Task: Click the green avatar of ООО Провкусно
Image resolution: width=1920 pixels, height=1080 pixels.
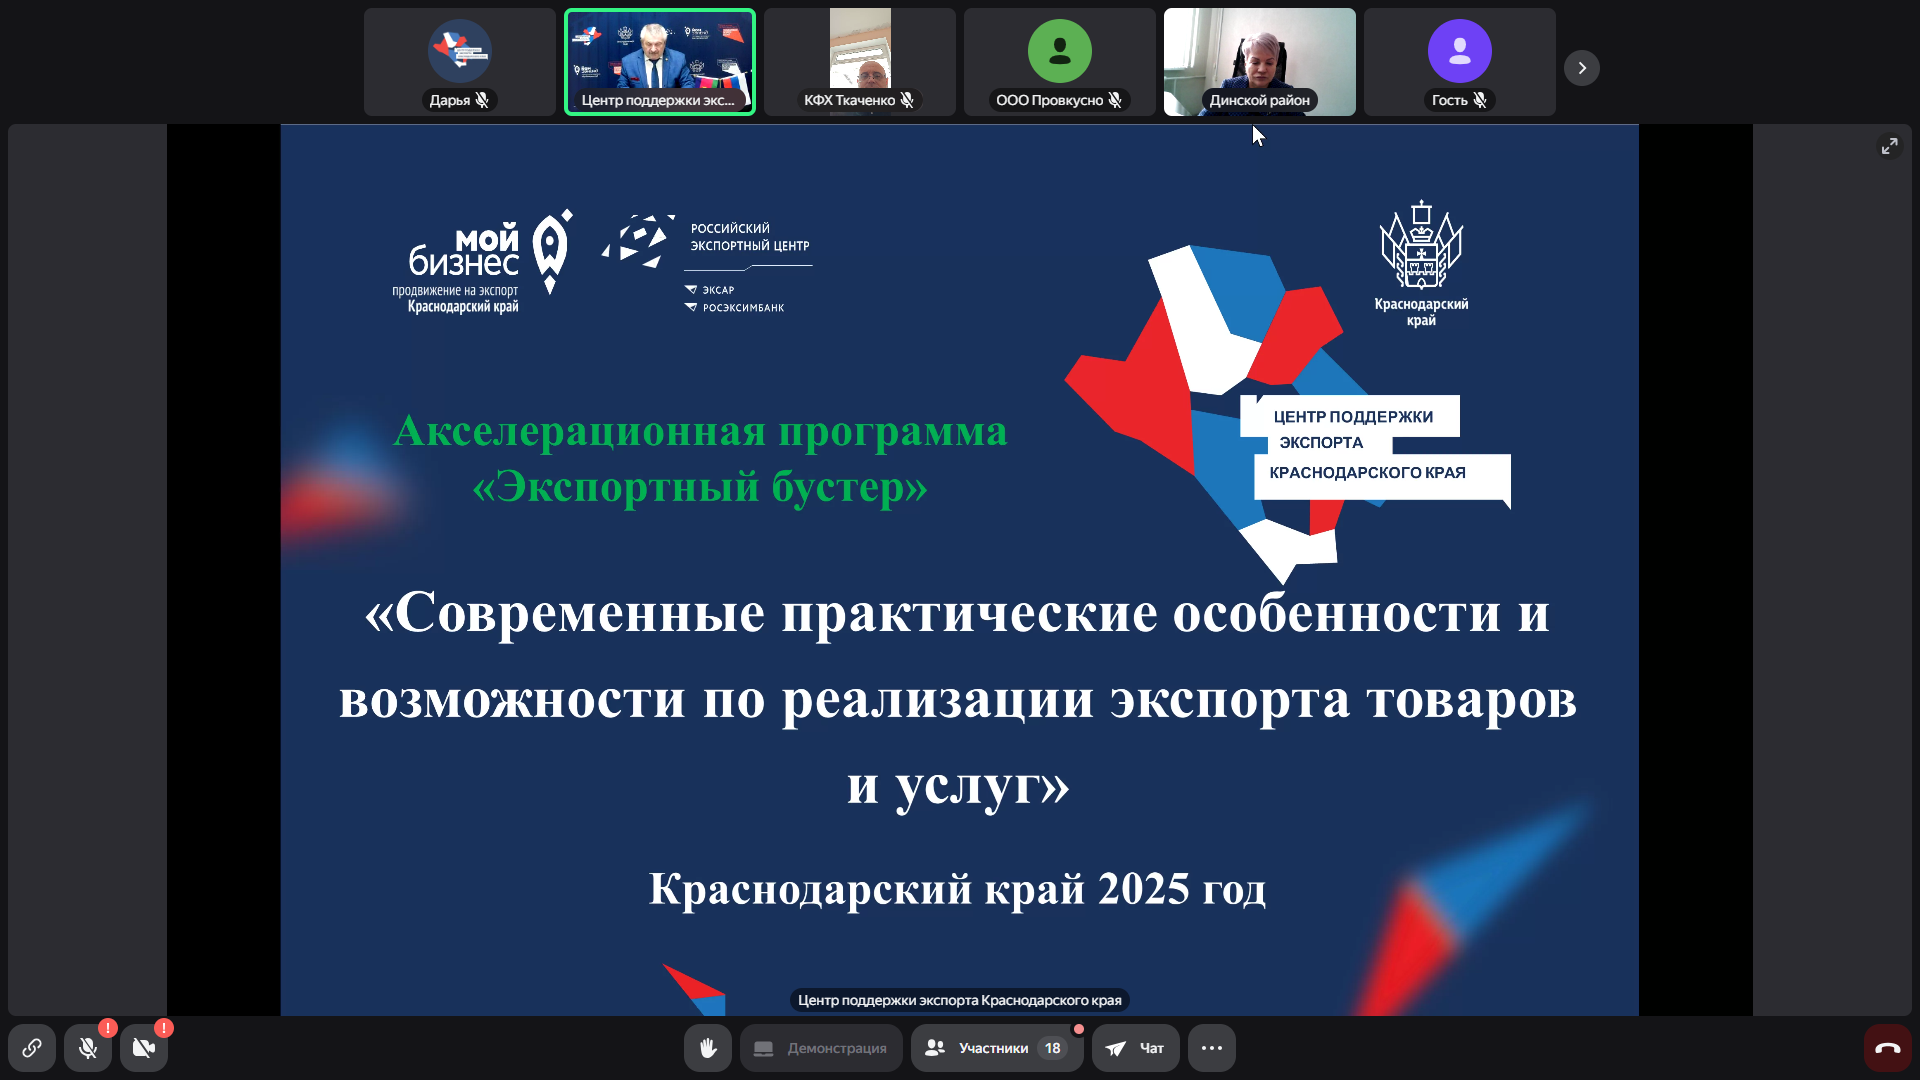Action: [1059, 51]
